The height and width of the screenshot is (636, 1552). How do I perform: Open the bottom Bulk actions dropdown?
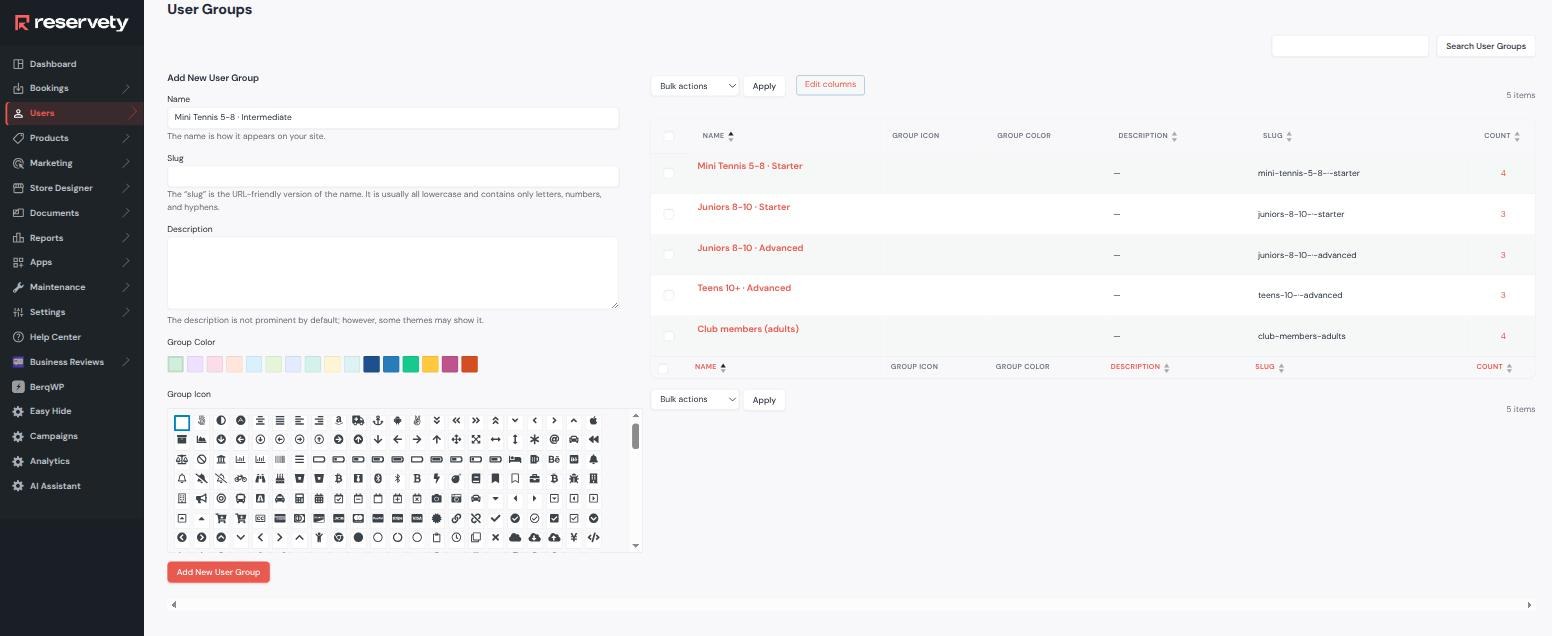click(695, 400)
